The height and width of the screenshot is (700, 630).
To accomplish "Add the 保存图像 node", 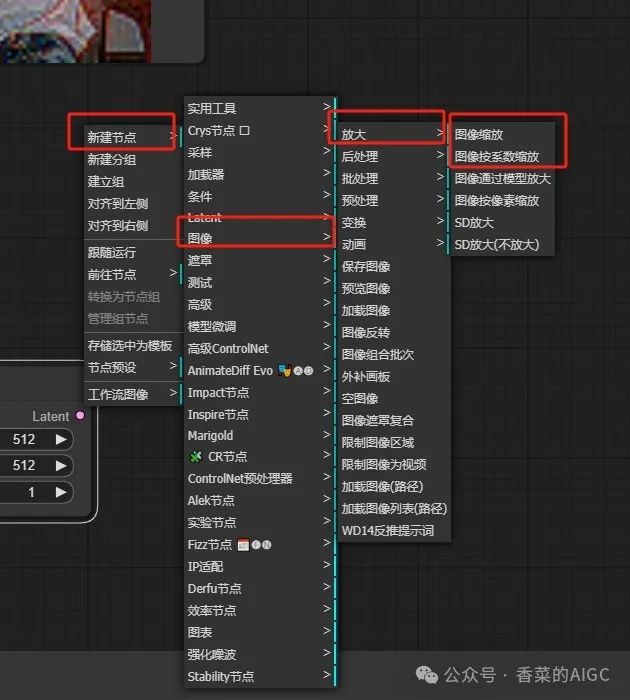I will [x=393, y=267].
